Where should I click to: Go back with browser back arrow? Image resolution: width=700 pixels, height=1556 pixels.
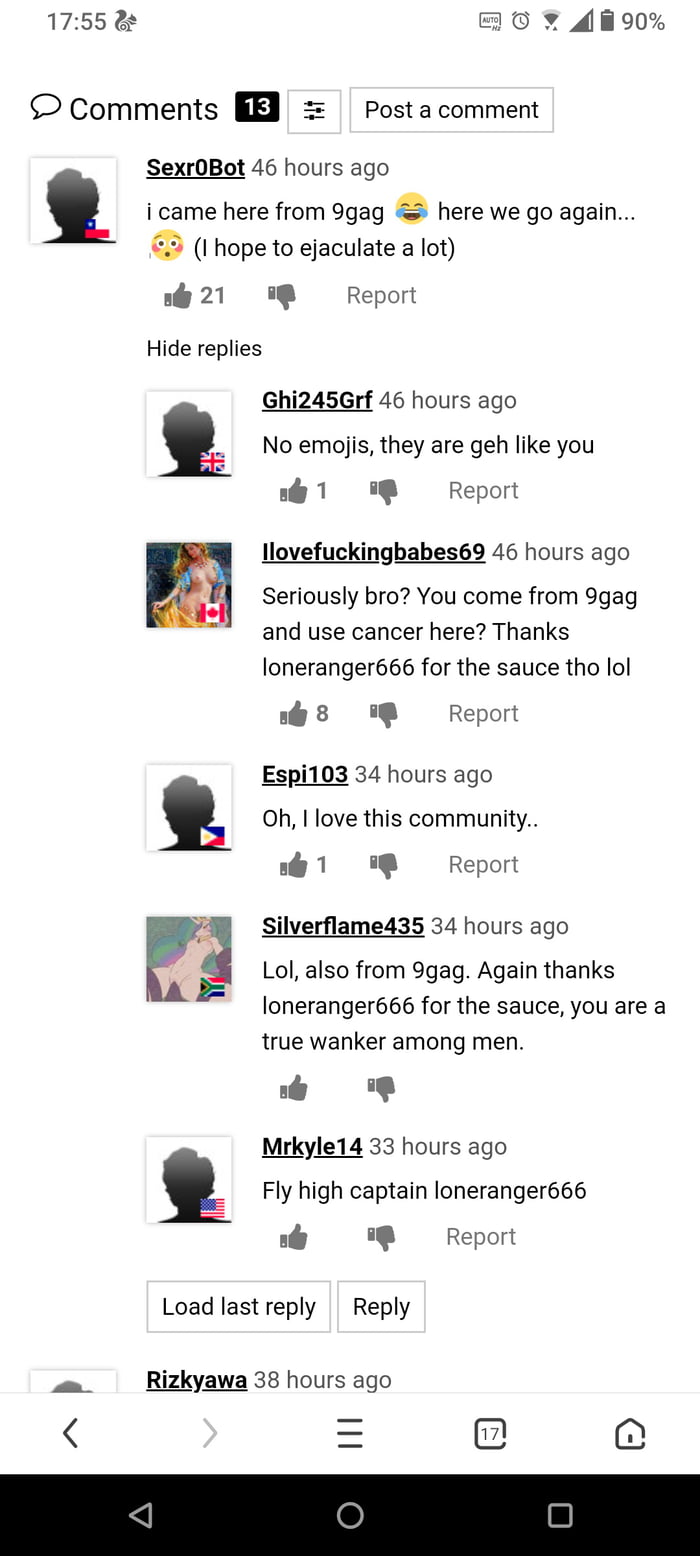point(70,1434)
